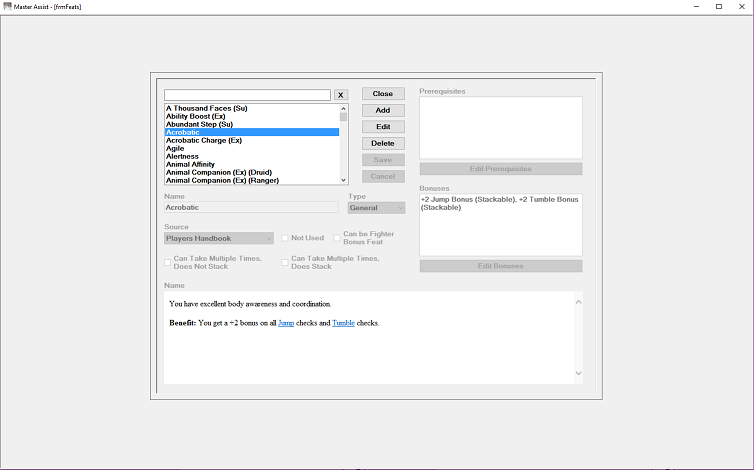Click the disabled Save button

pos(383,160)
